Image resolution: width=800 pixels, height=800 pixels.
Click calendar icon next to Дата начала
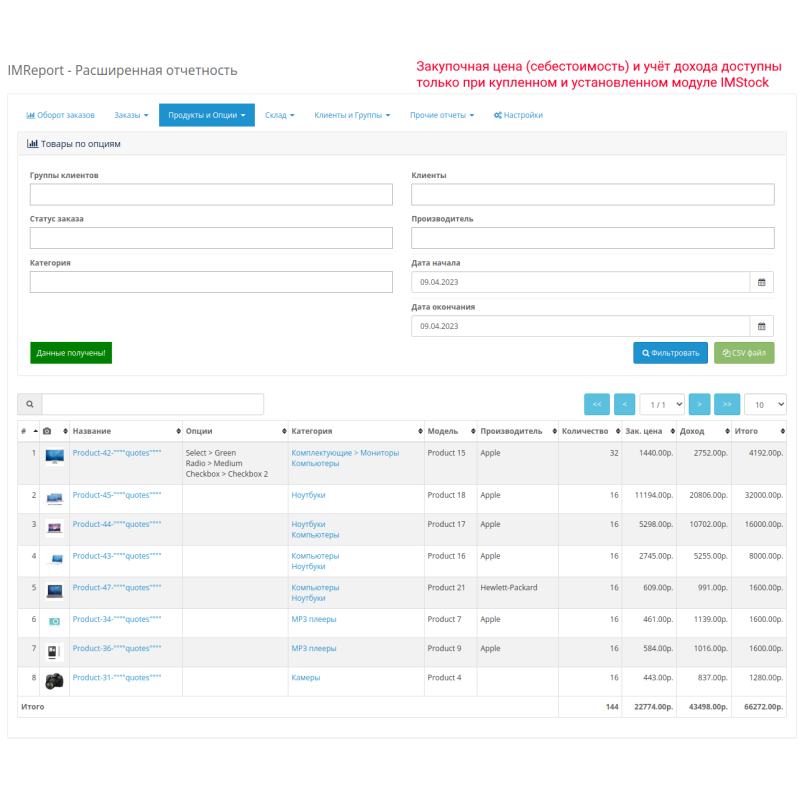(x=761, y=283)
